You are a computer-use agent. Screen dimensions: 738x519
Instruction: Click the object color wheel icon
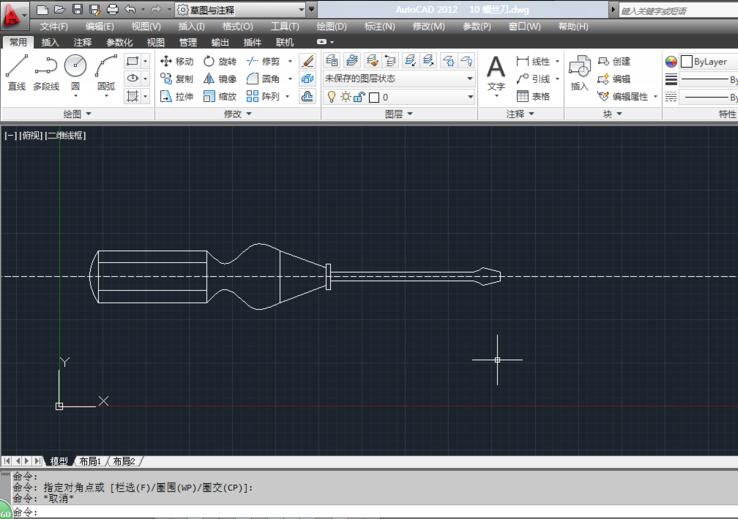(x=671, y=62)
